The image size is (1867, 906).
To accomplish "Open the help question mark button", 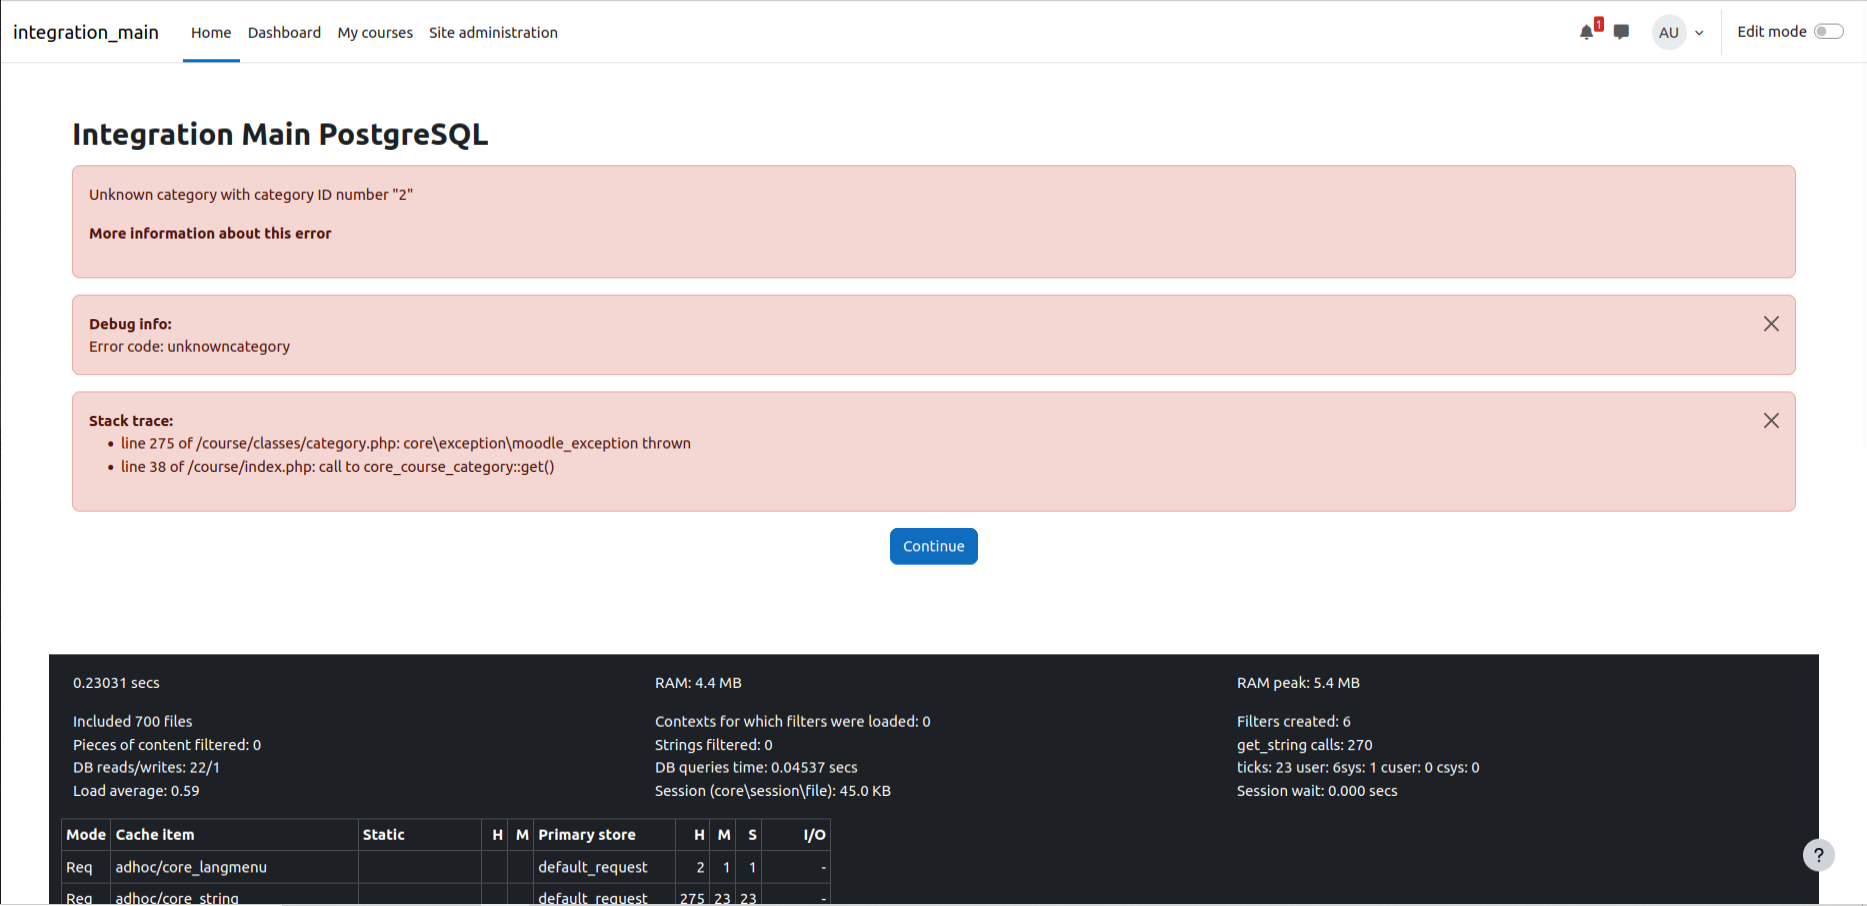I will [1818, 855].
